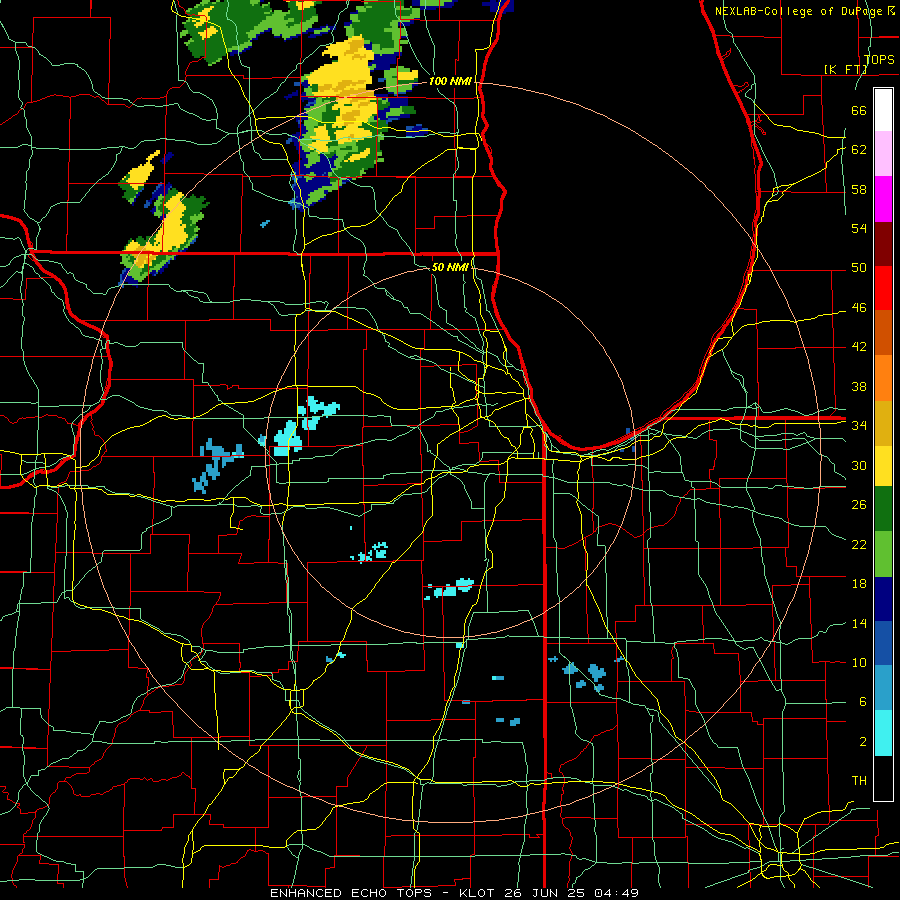Click the legend value '42'
900x900 pixels.
[859, 347]
